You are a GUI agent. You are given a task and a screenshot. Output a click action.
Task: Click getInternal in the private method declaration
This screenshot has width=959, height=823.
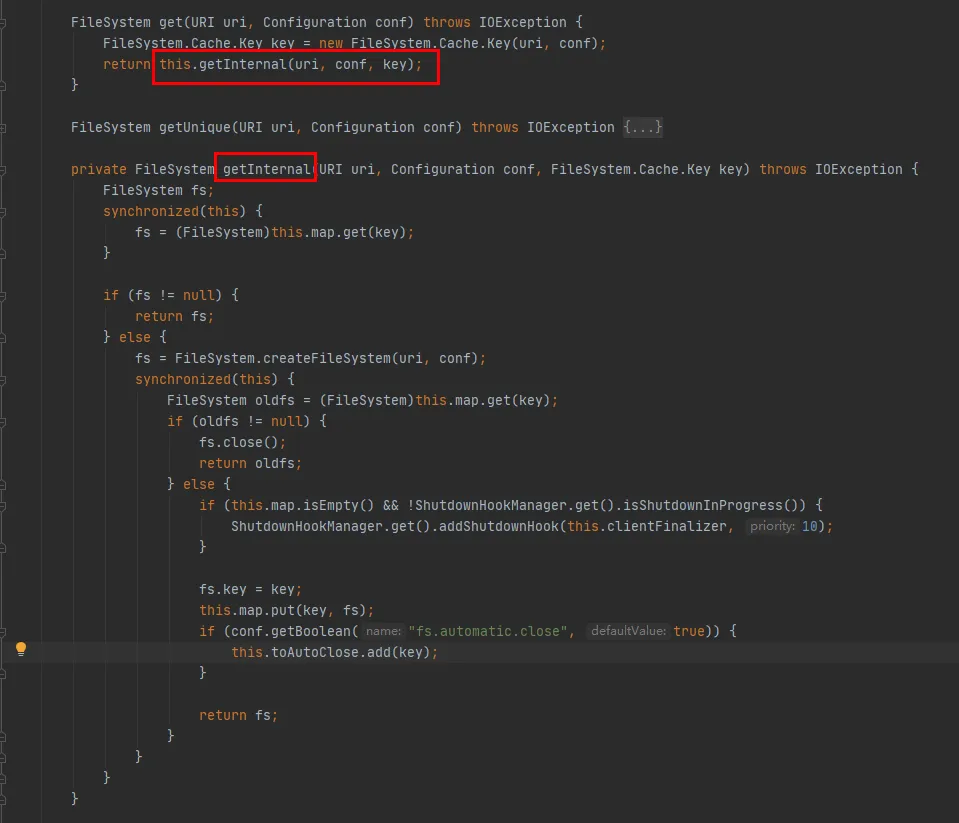[267, 169]
